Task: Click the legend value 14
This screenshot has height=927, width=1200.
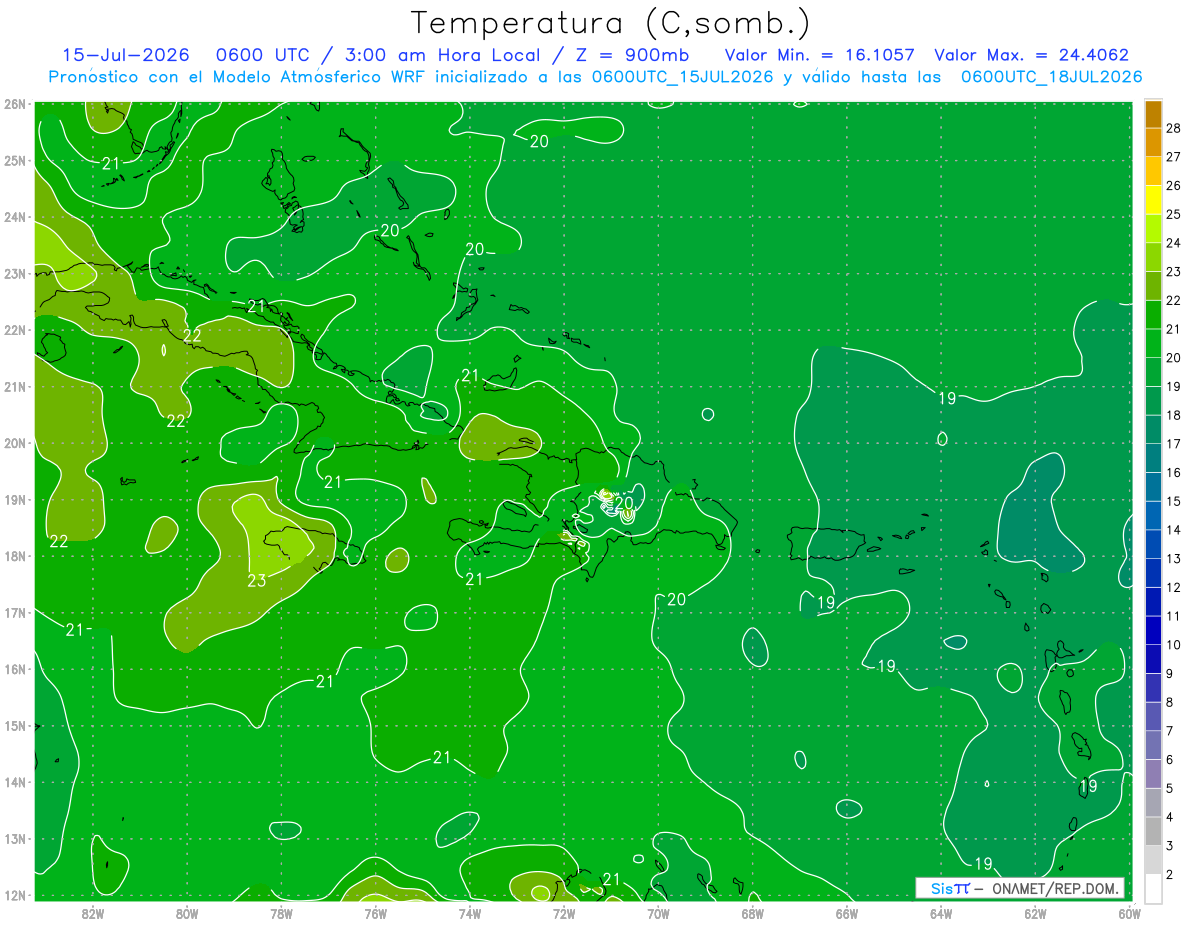Action: [x=1173, y=530]
